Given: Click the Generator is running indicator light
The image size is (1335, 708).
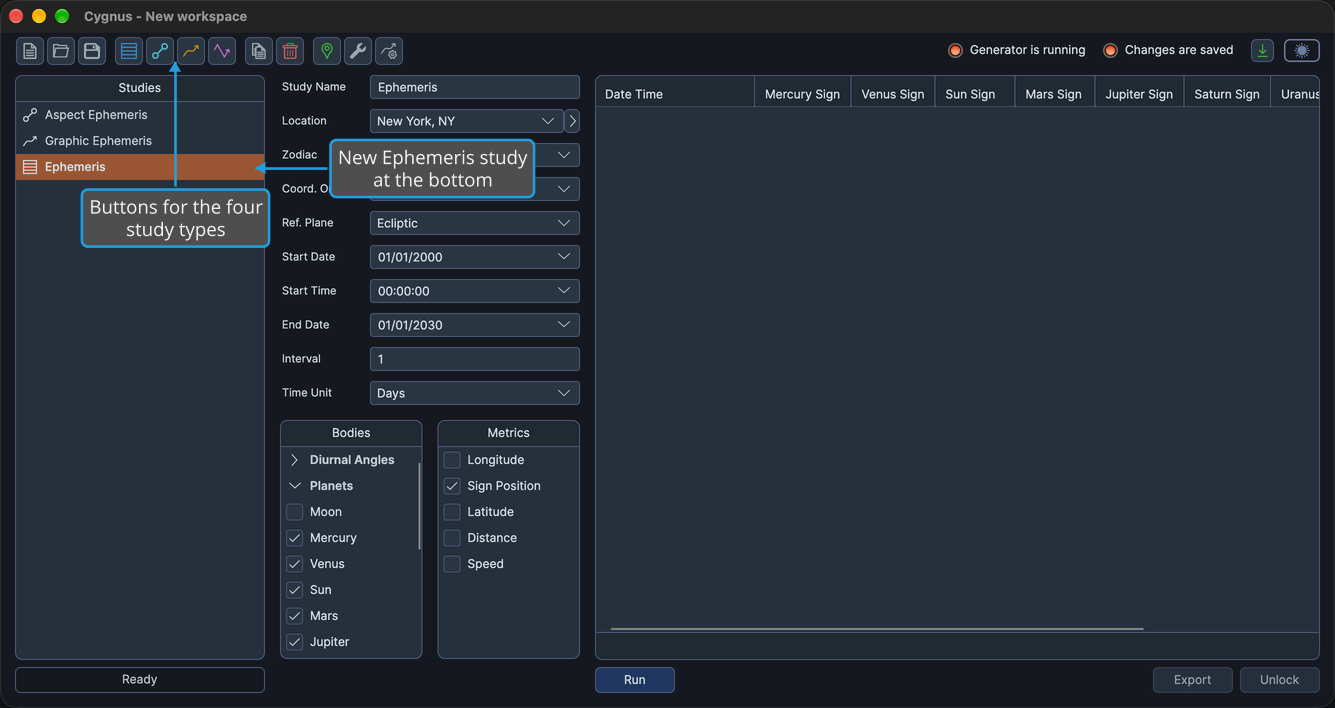Looking at the screenshot, I should coord(955,50).
